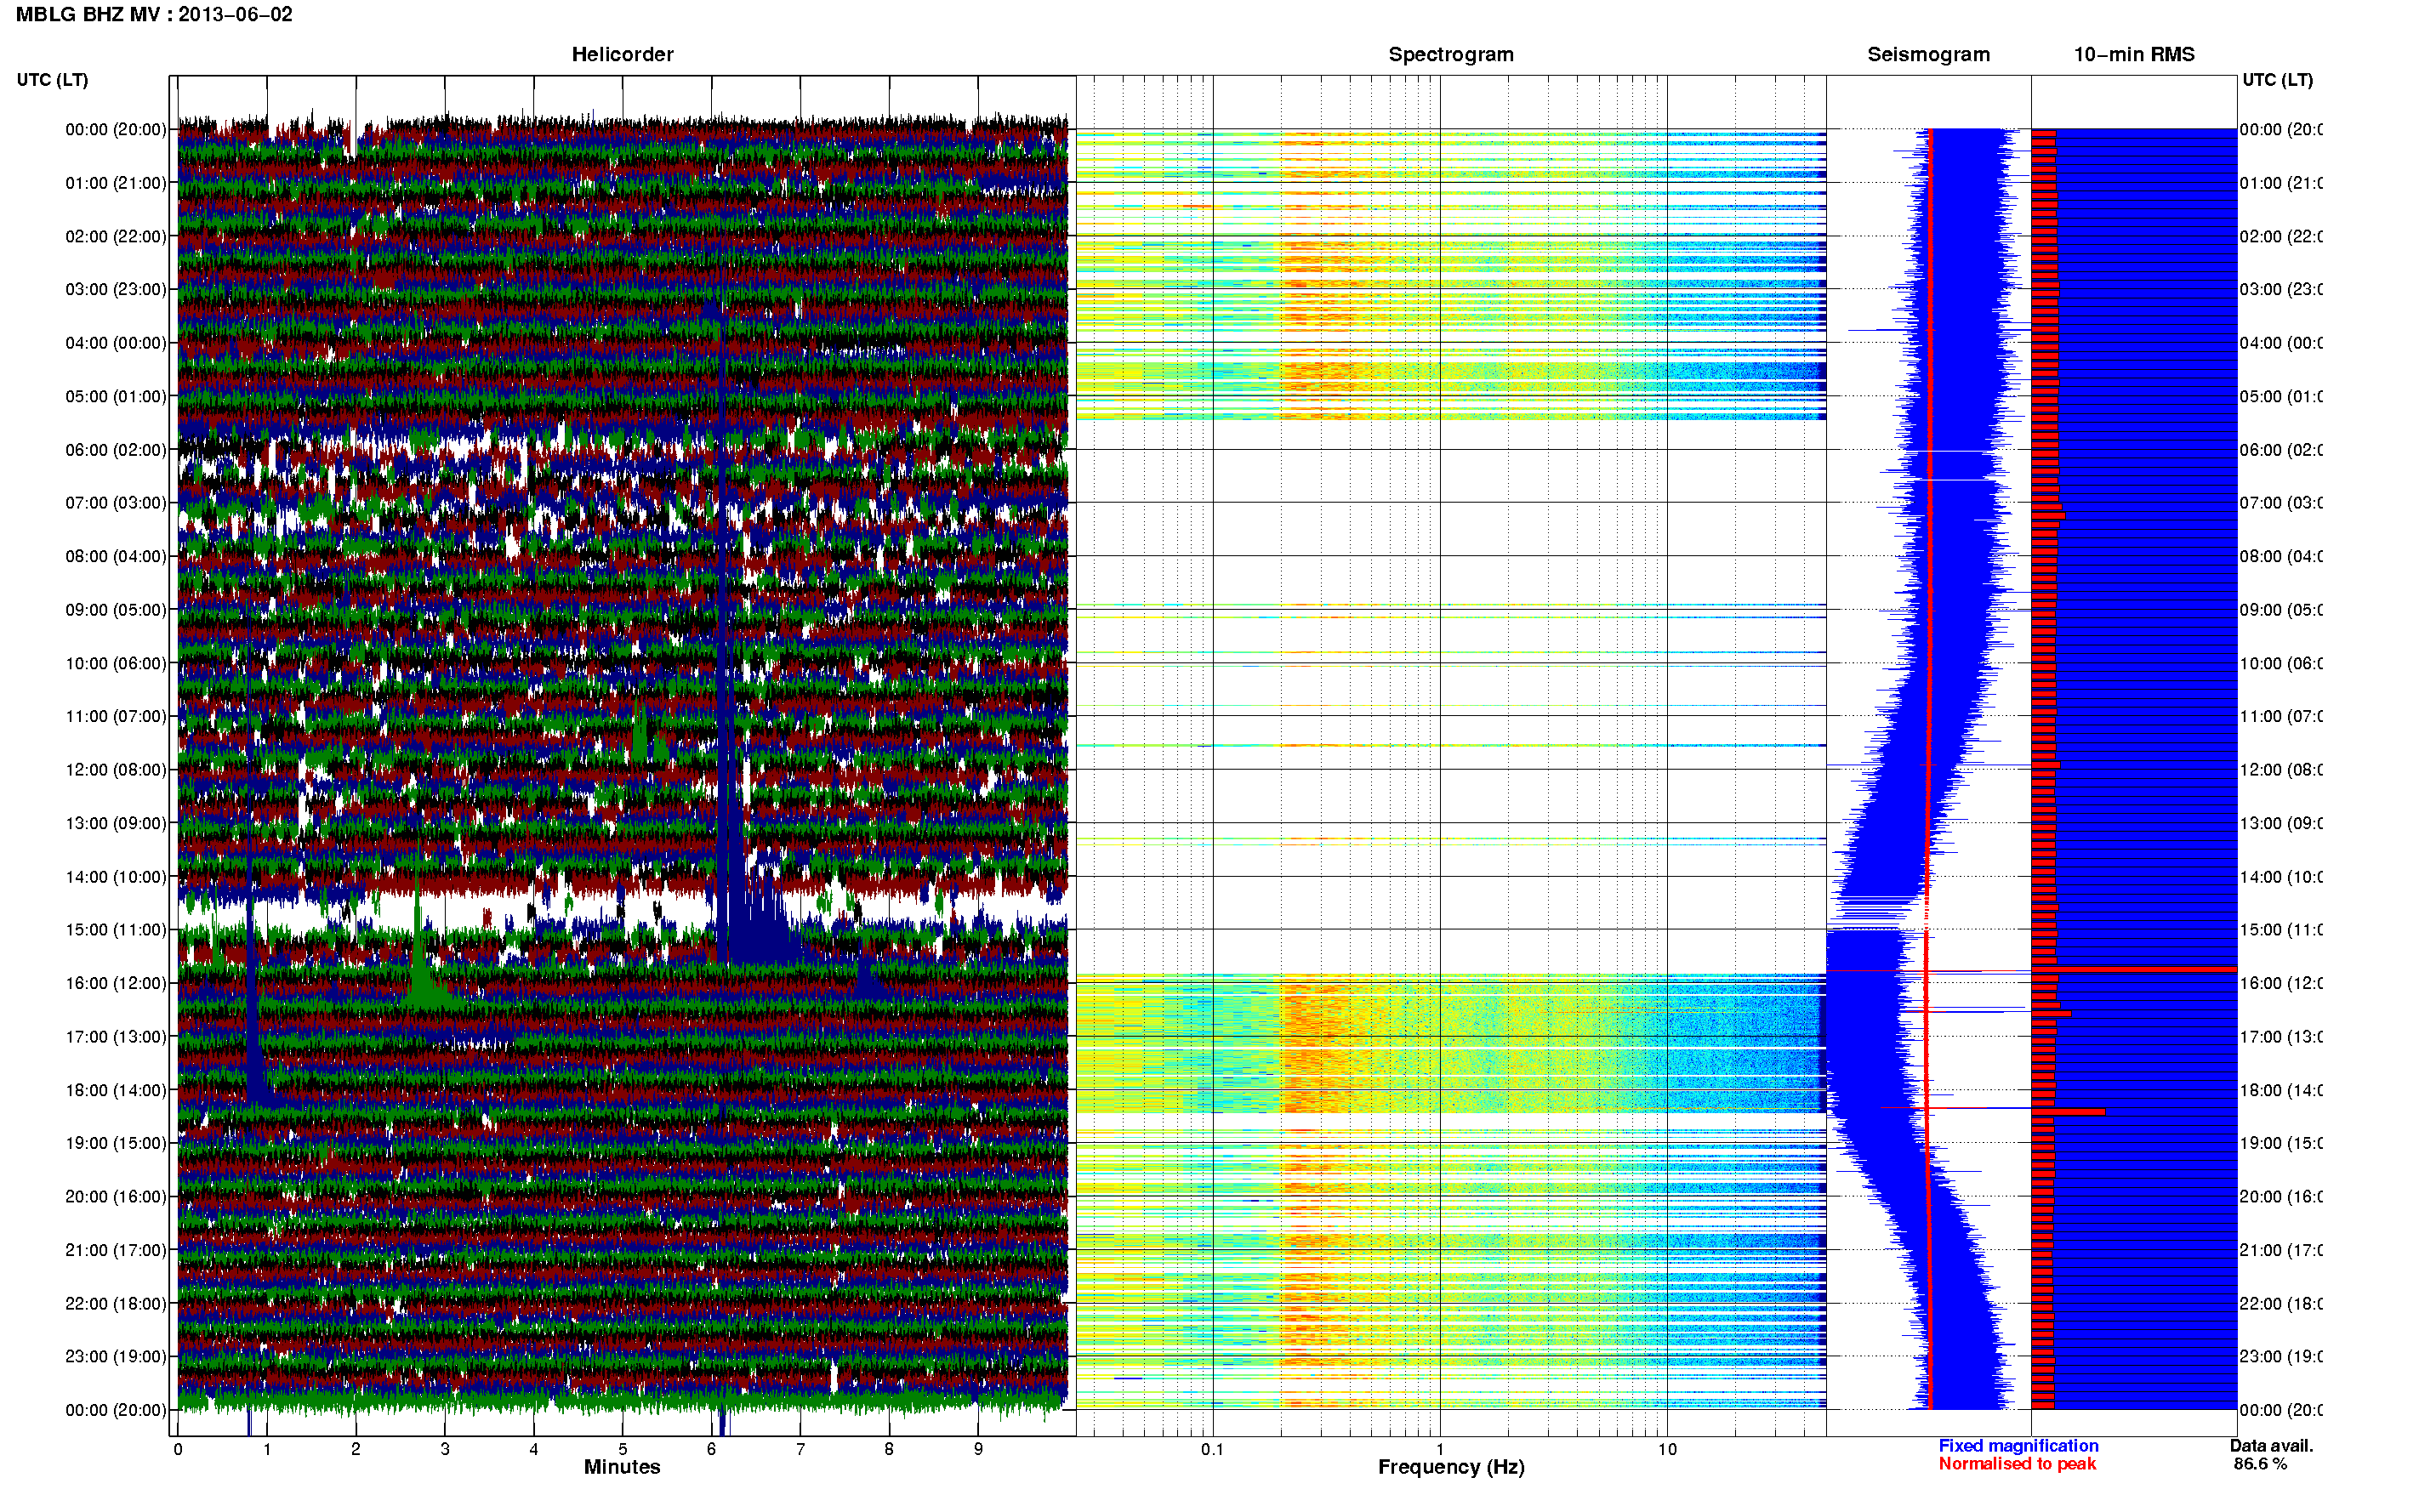Click the title 'MBLG BHZ MV : 2013-06-02'
2419x1512 pixels.
[154, 15]
